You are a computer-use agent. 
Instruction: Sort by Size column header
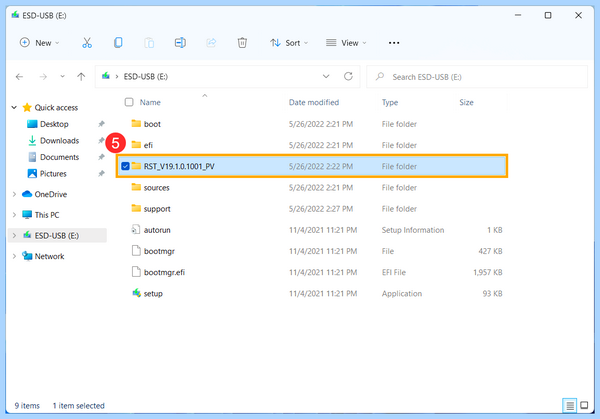466,102
